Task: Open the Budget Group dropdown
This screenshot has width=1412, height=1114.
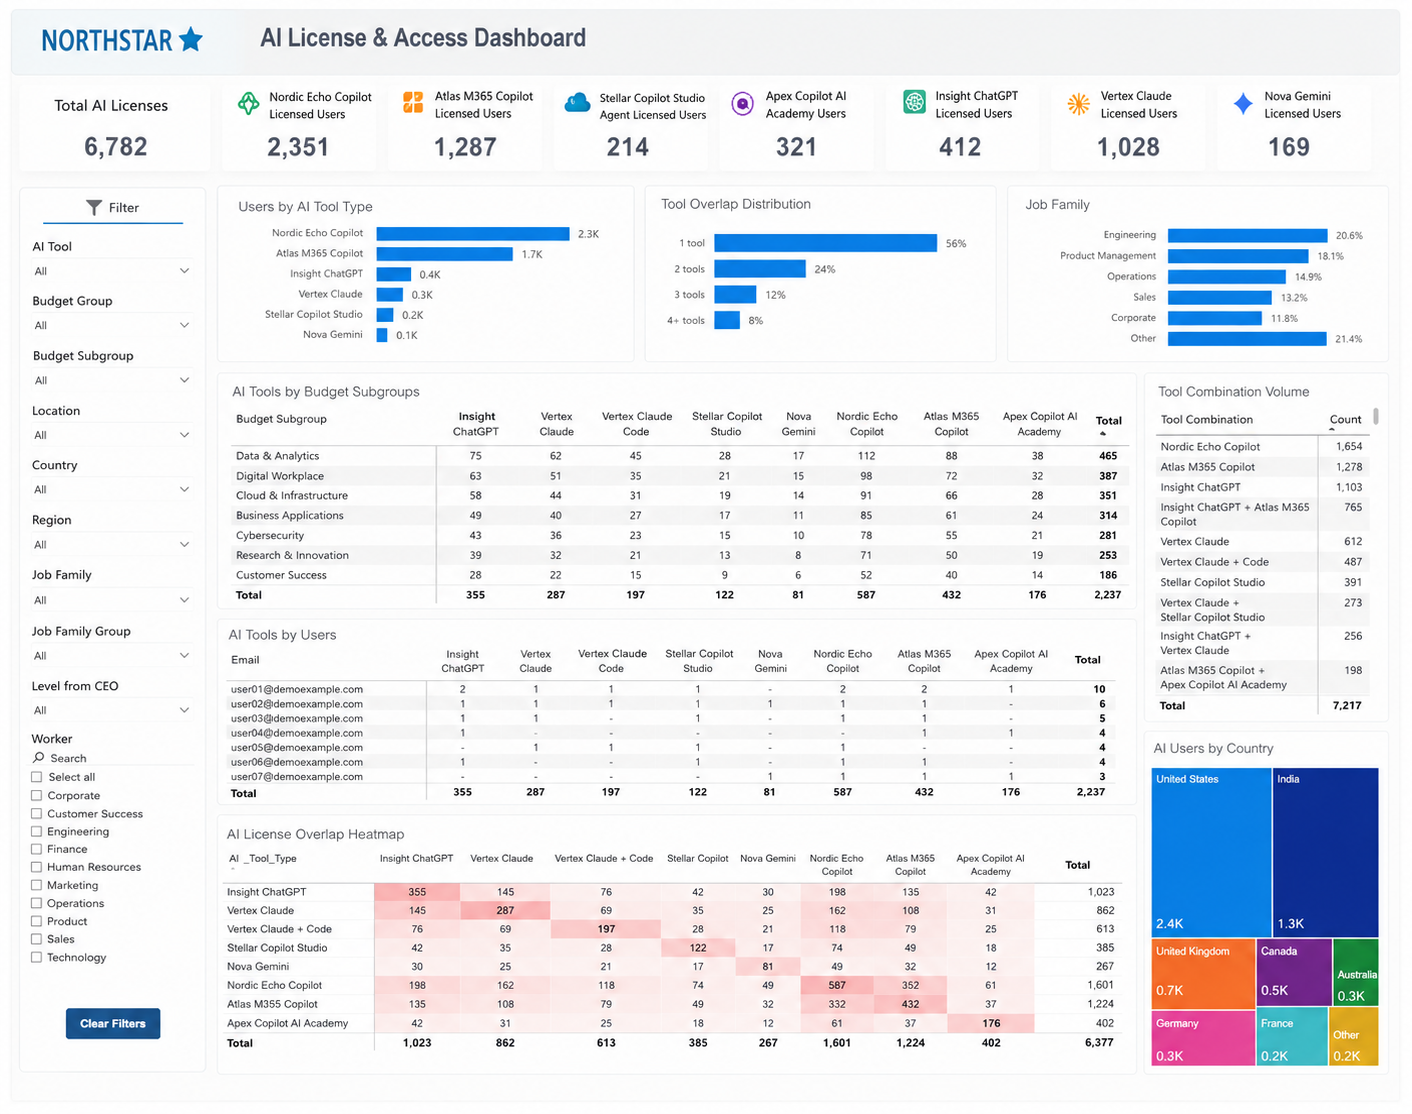Action: [x=111, y=325]
